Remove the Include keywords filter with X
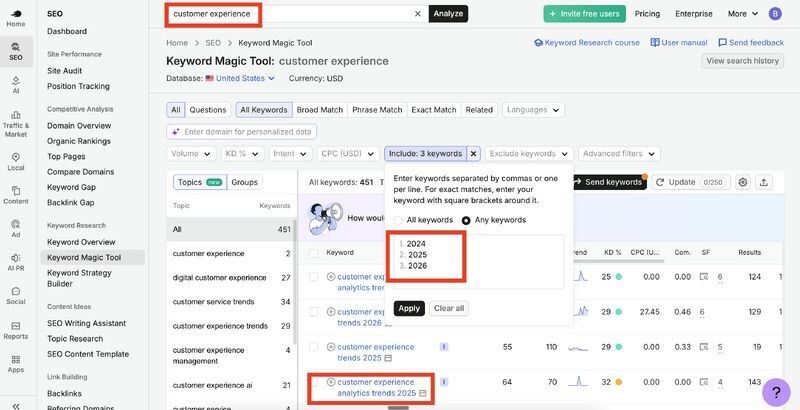800x410 pixels. point(473,153)
